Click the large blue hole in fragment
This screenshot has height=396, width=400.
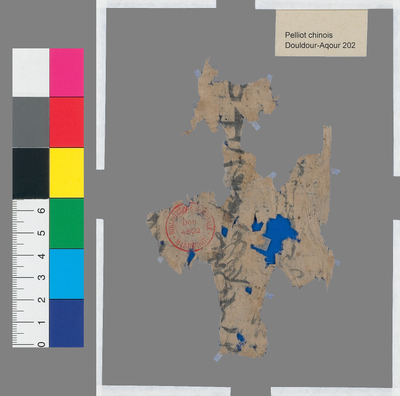point(275,238)
